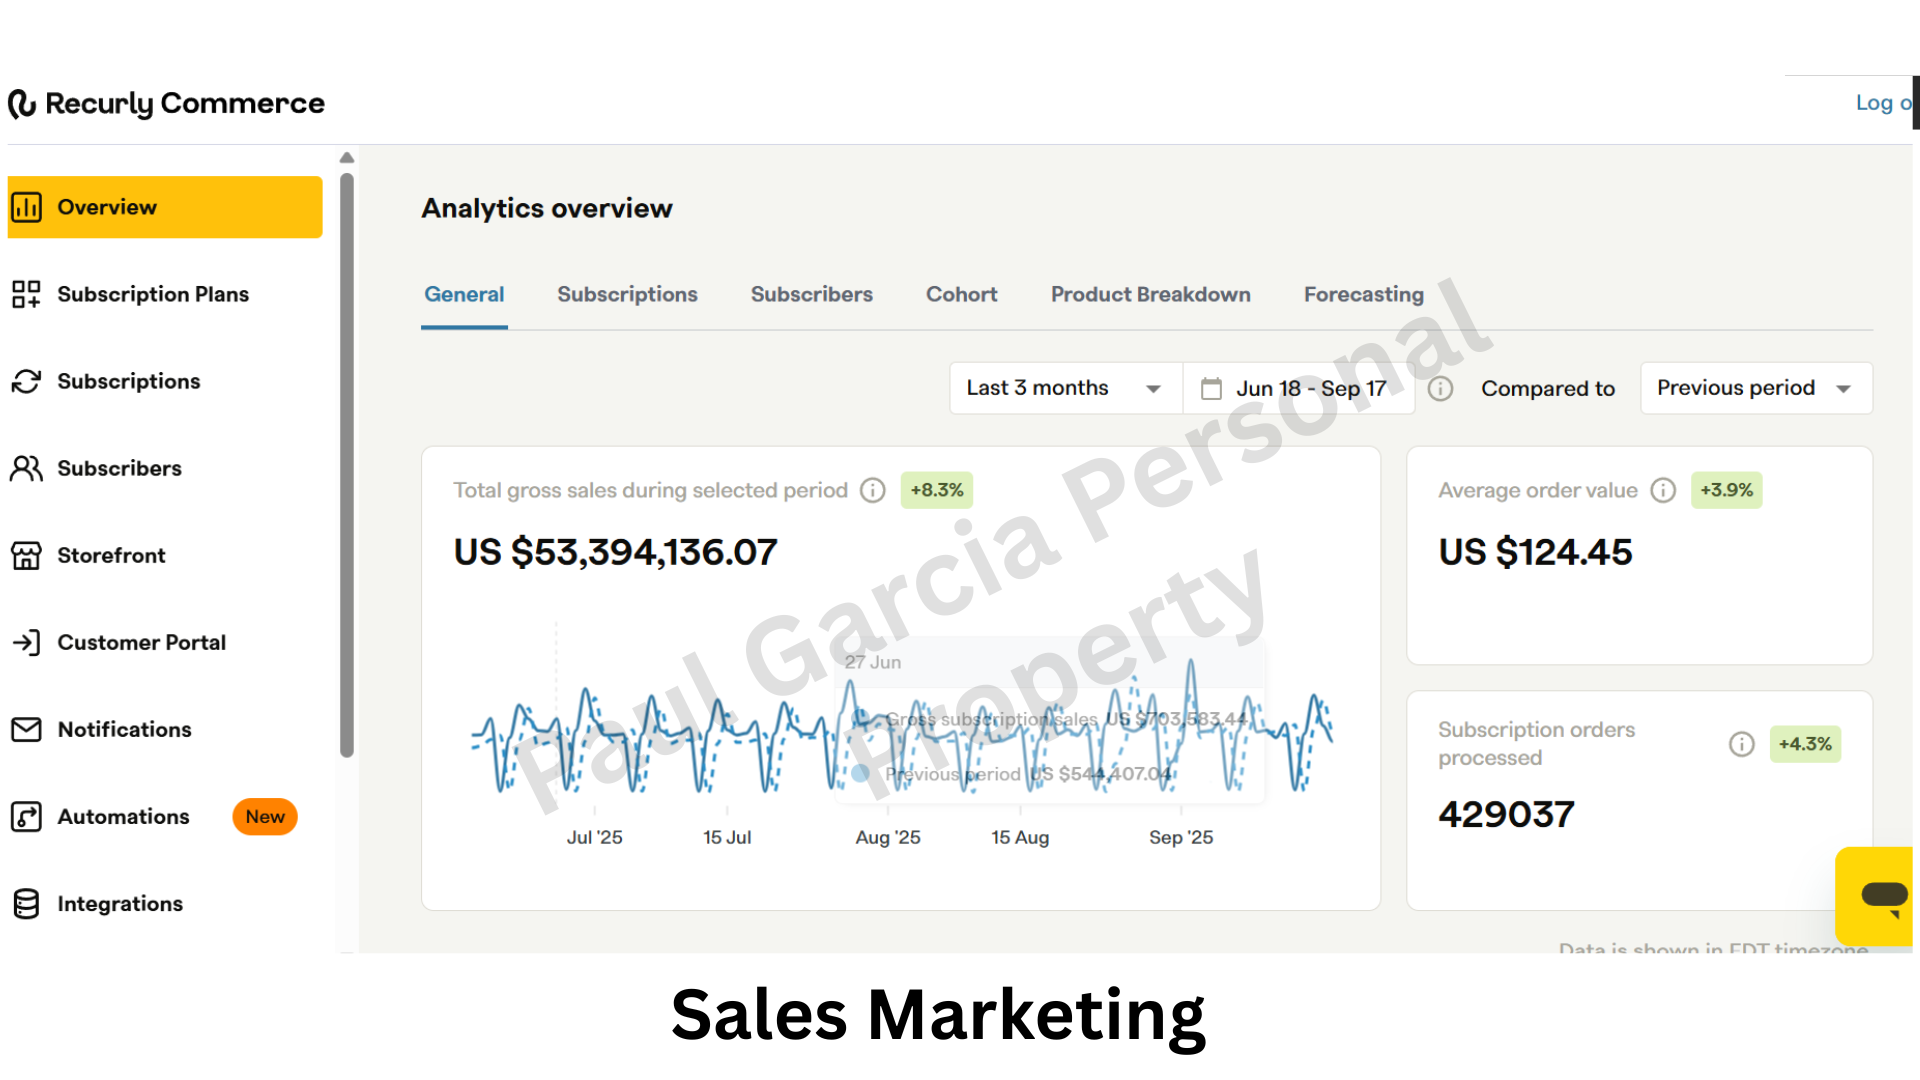Open the Jun 18 - Sep 17 date picker

pyautogui.click(x=1298, y=388)
